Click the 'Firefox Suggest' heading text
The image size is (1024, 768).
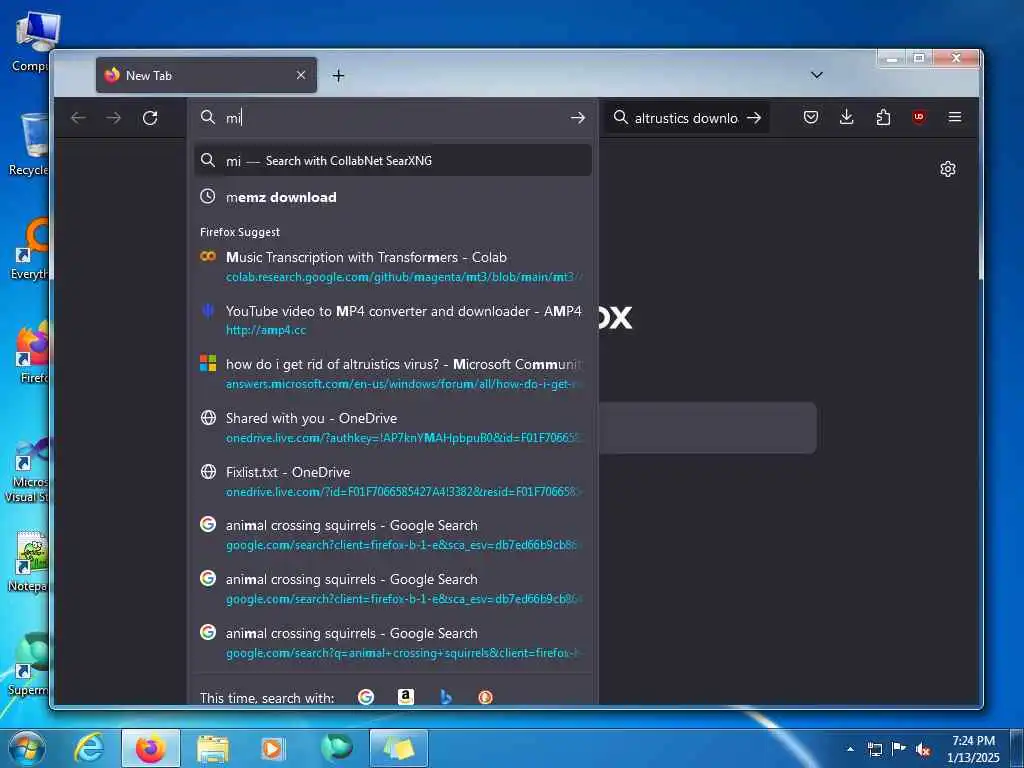(240, 232)
